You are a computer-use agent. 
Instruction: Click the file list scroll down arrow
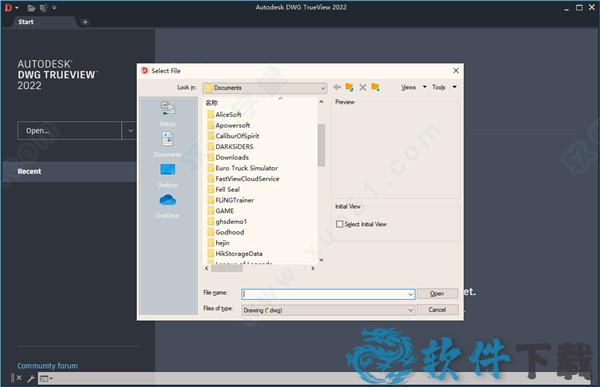(x=321, y=260)
